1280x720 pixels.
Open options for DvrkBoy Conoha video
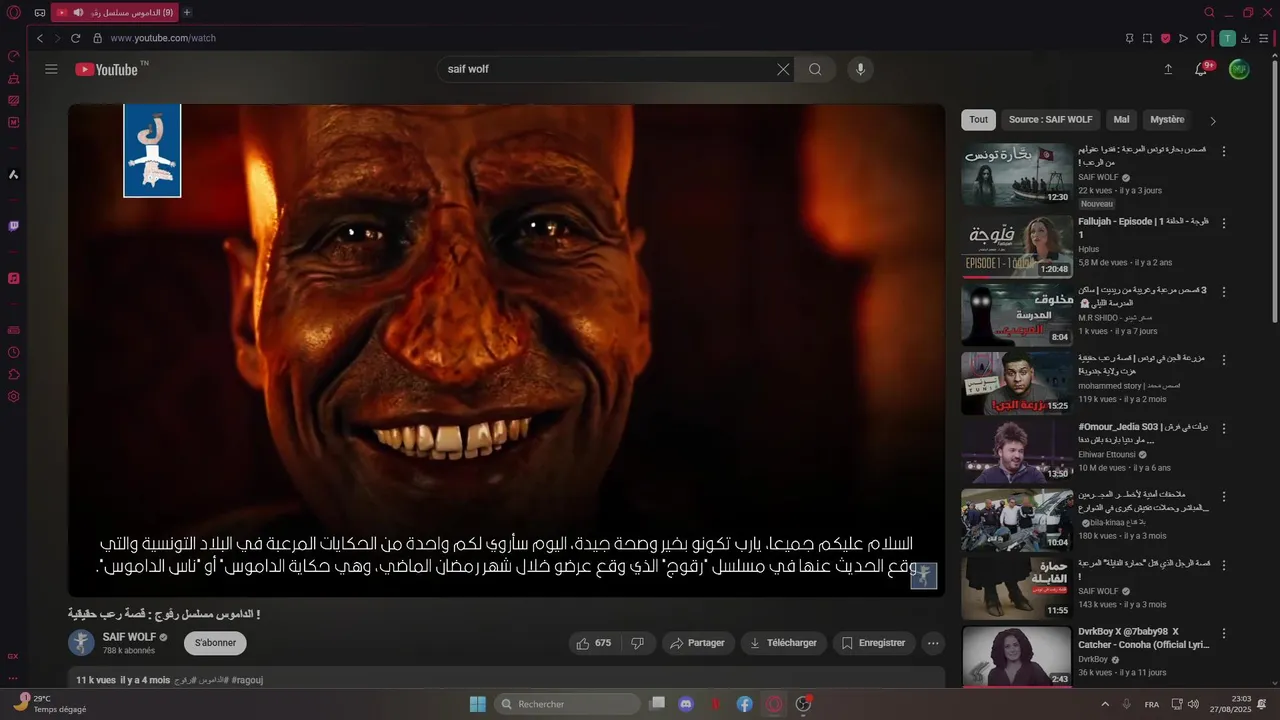pyautogui.click(x=1223, y=634)
